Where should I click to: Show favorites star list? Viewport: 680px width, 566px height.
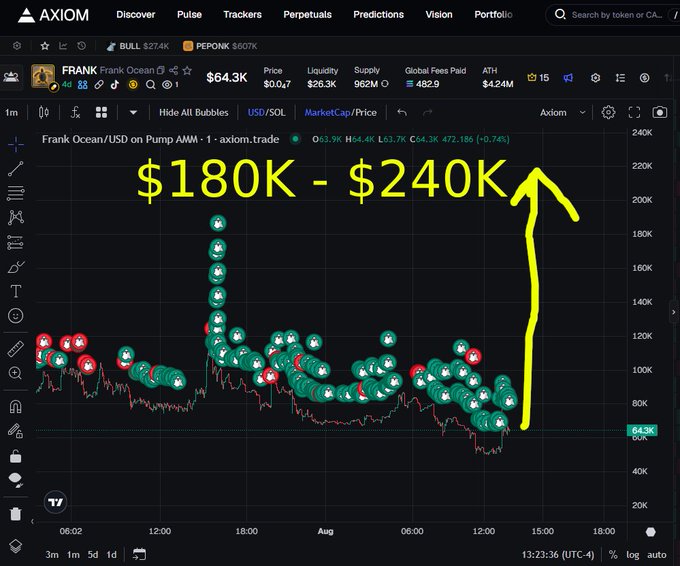pos(45,46)
